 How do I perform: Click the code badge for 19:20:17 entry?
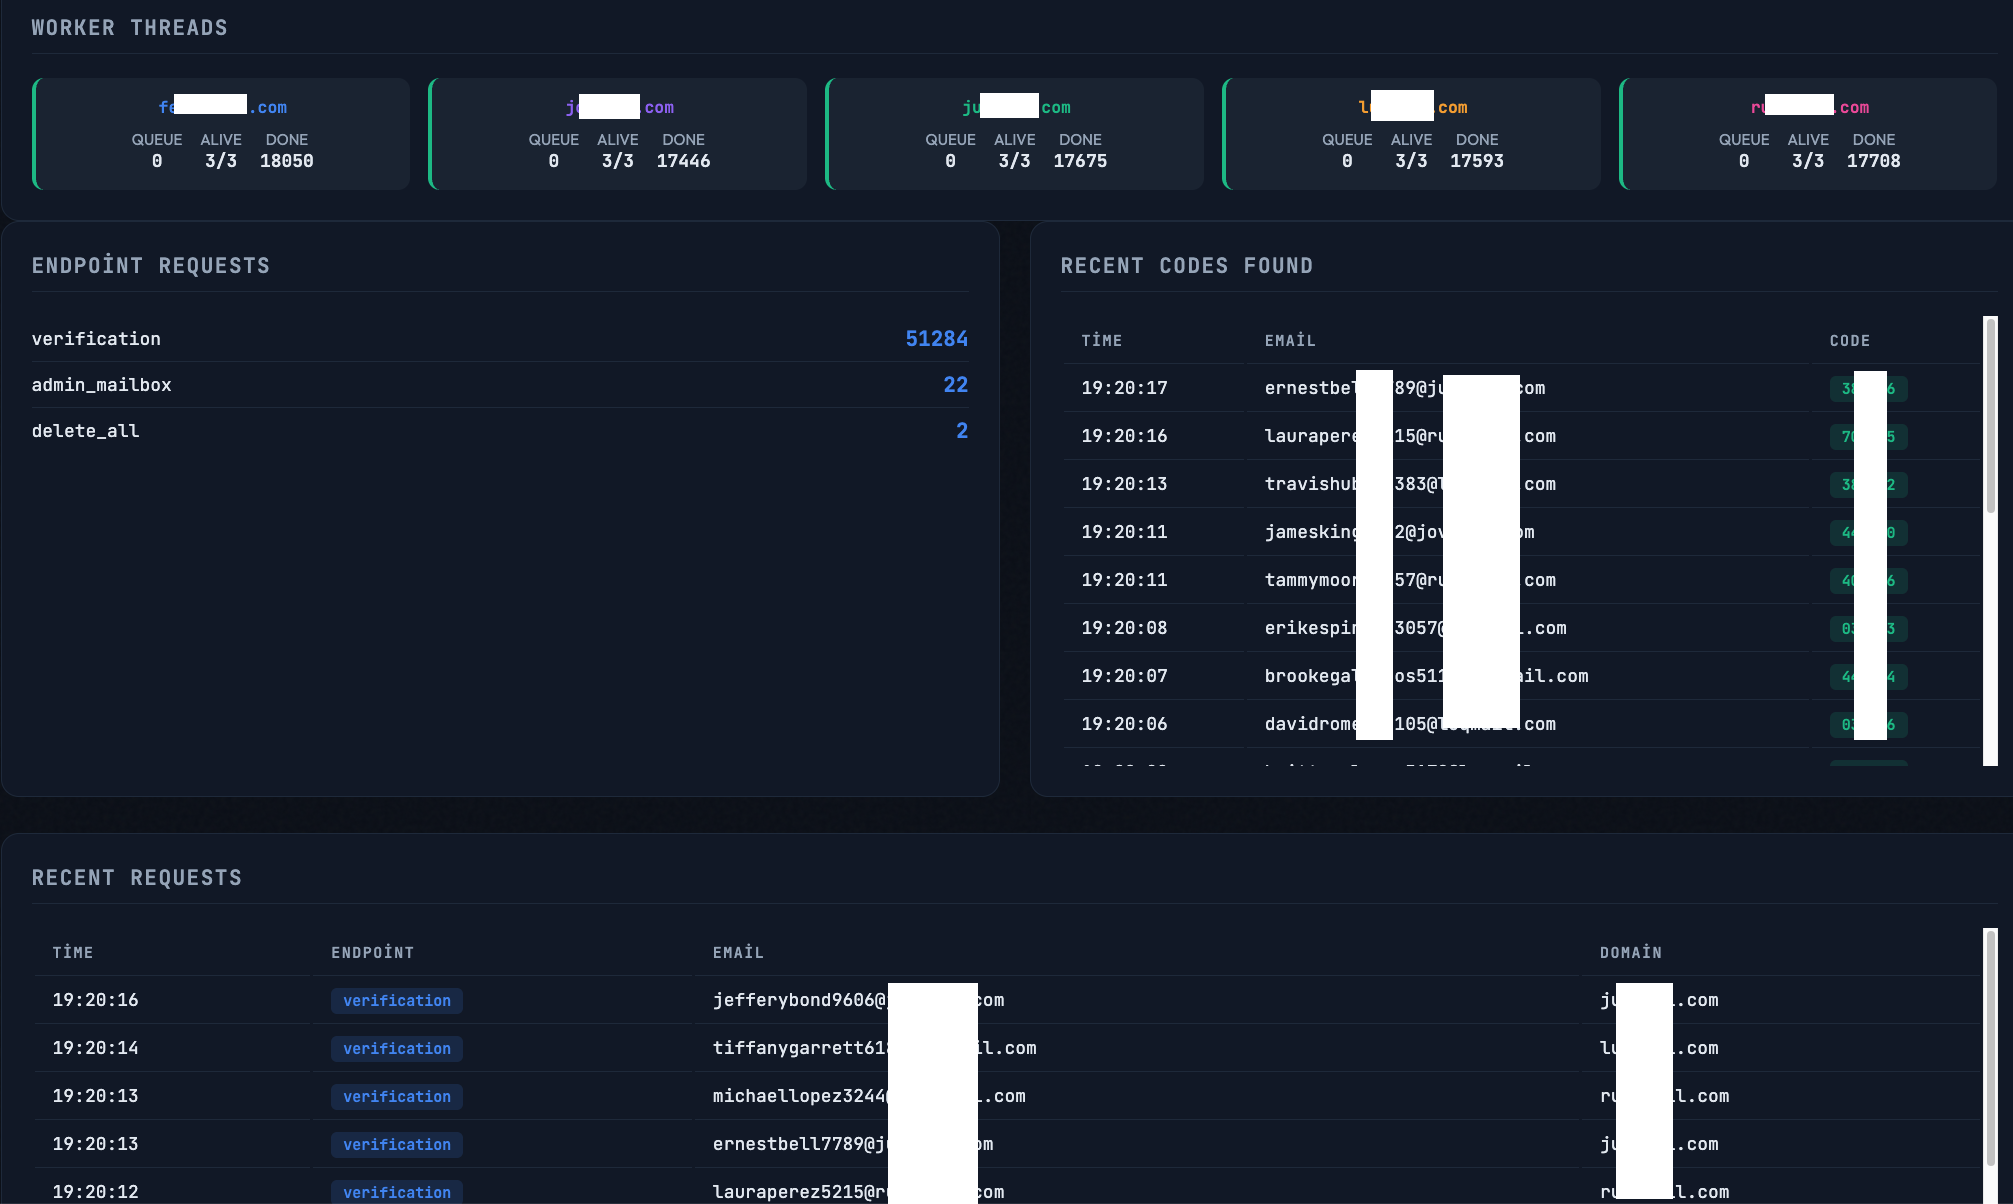point(1868,389)
